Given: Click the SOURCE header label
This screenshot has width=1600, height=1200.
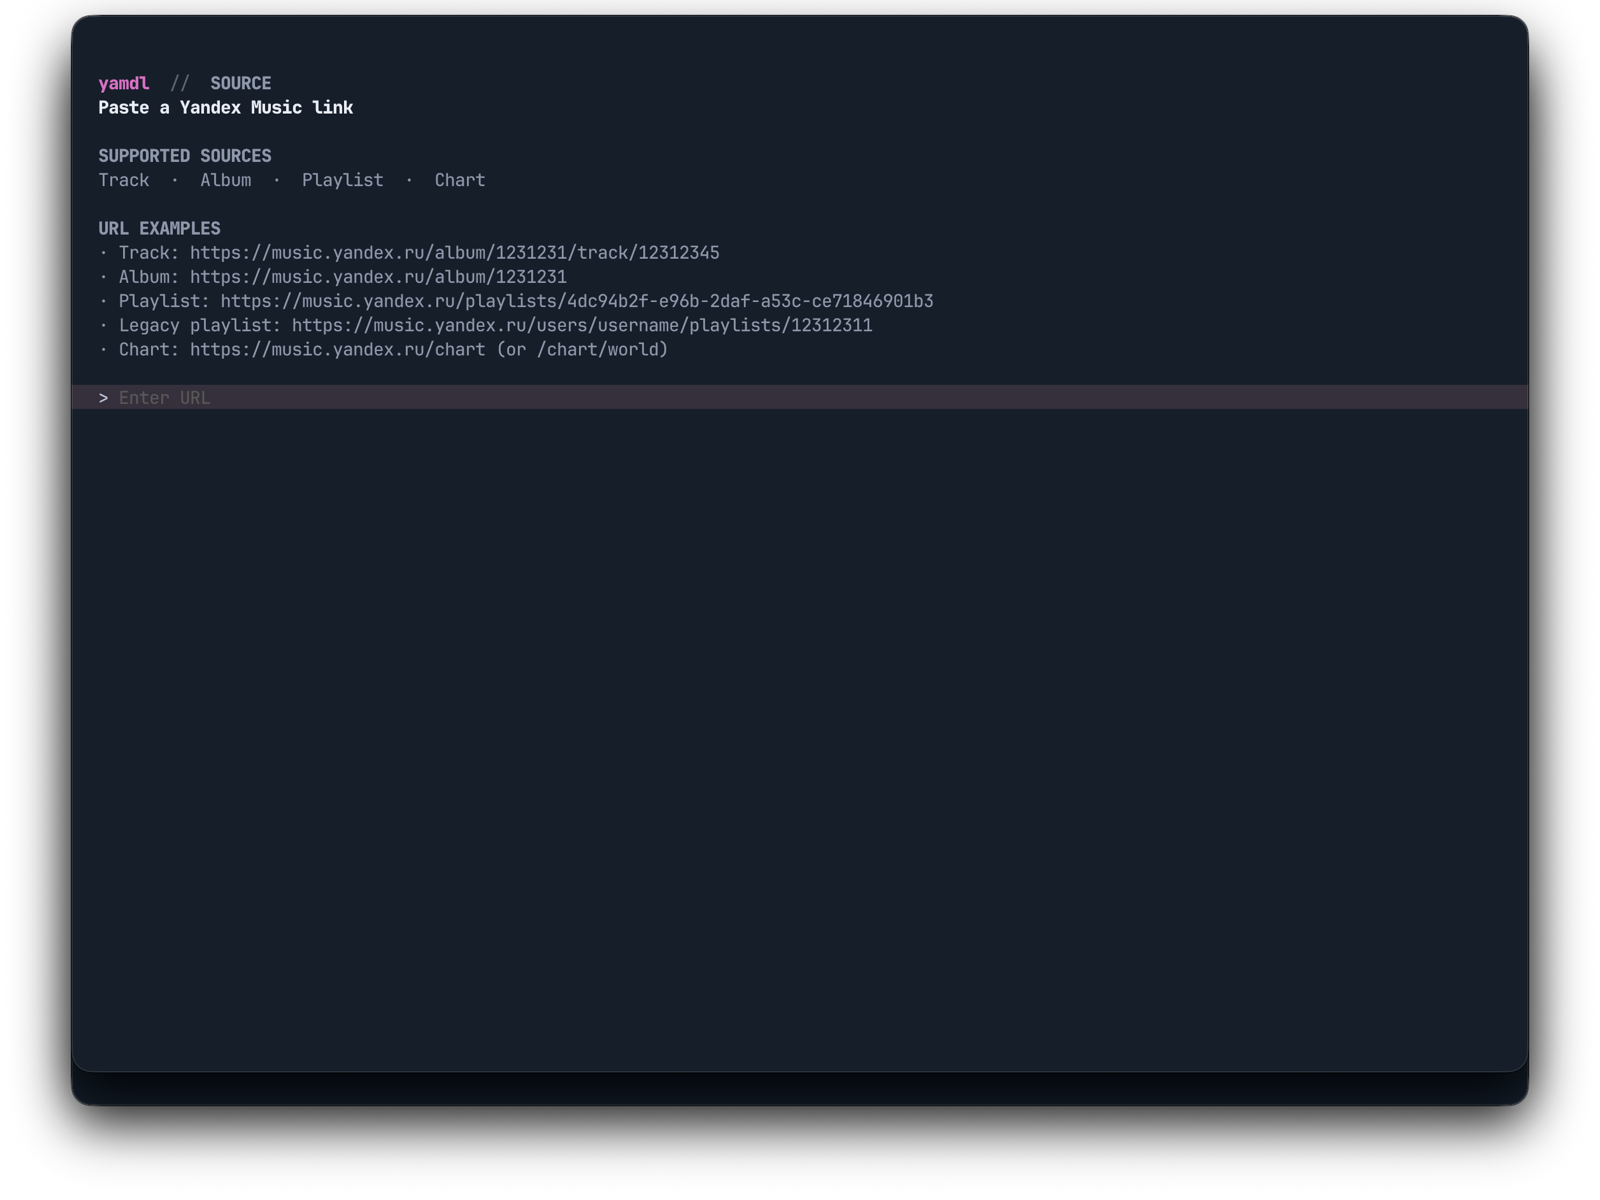Looking at the screenshot, I should click(x=241, y=83).
